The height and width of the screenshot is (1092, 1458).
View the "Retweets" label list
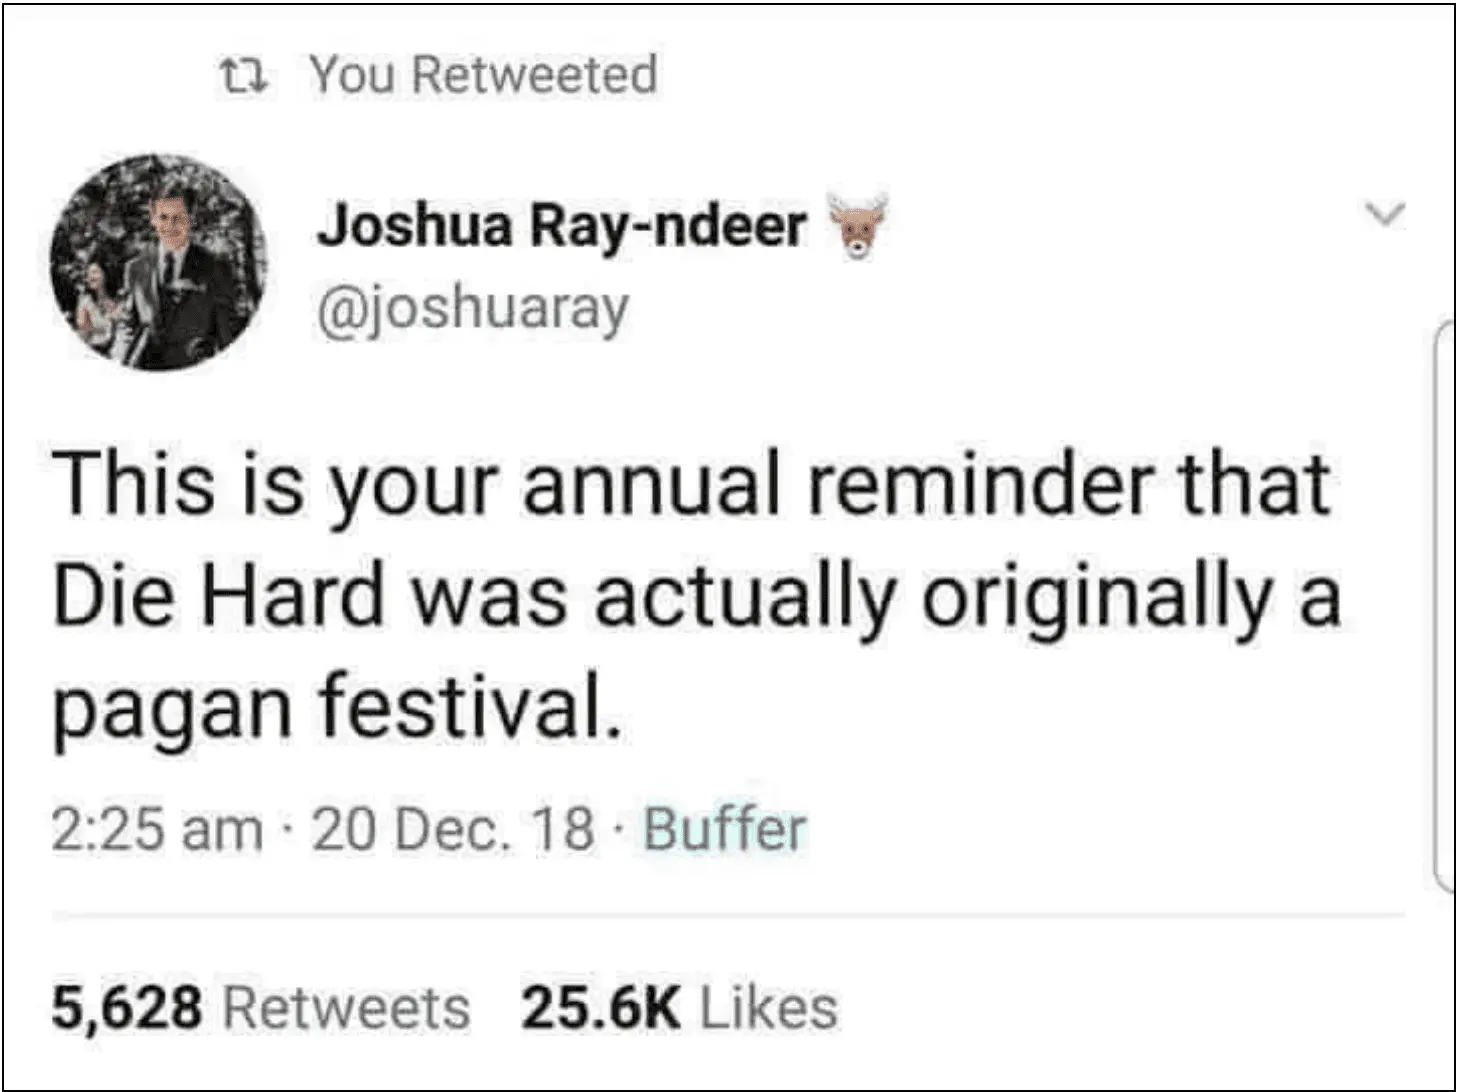coord(346,1007)
